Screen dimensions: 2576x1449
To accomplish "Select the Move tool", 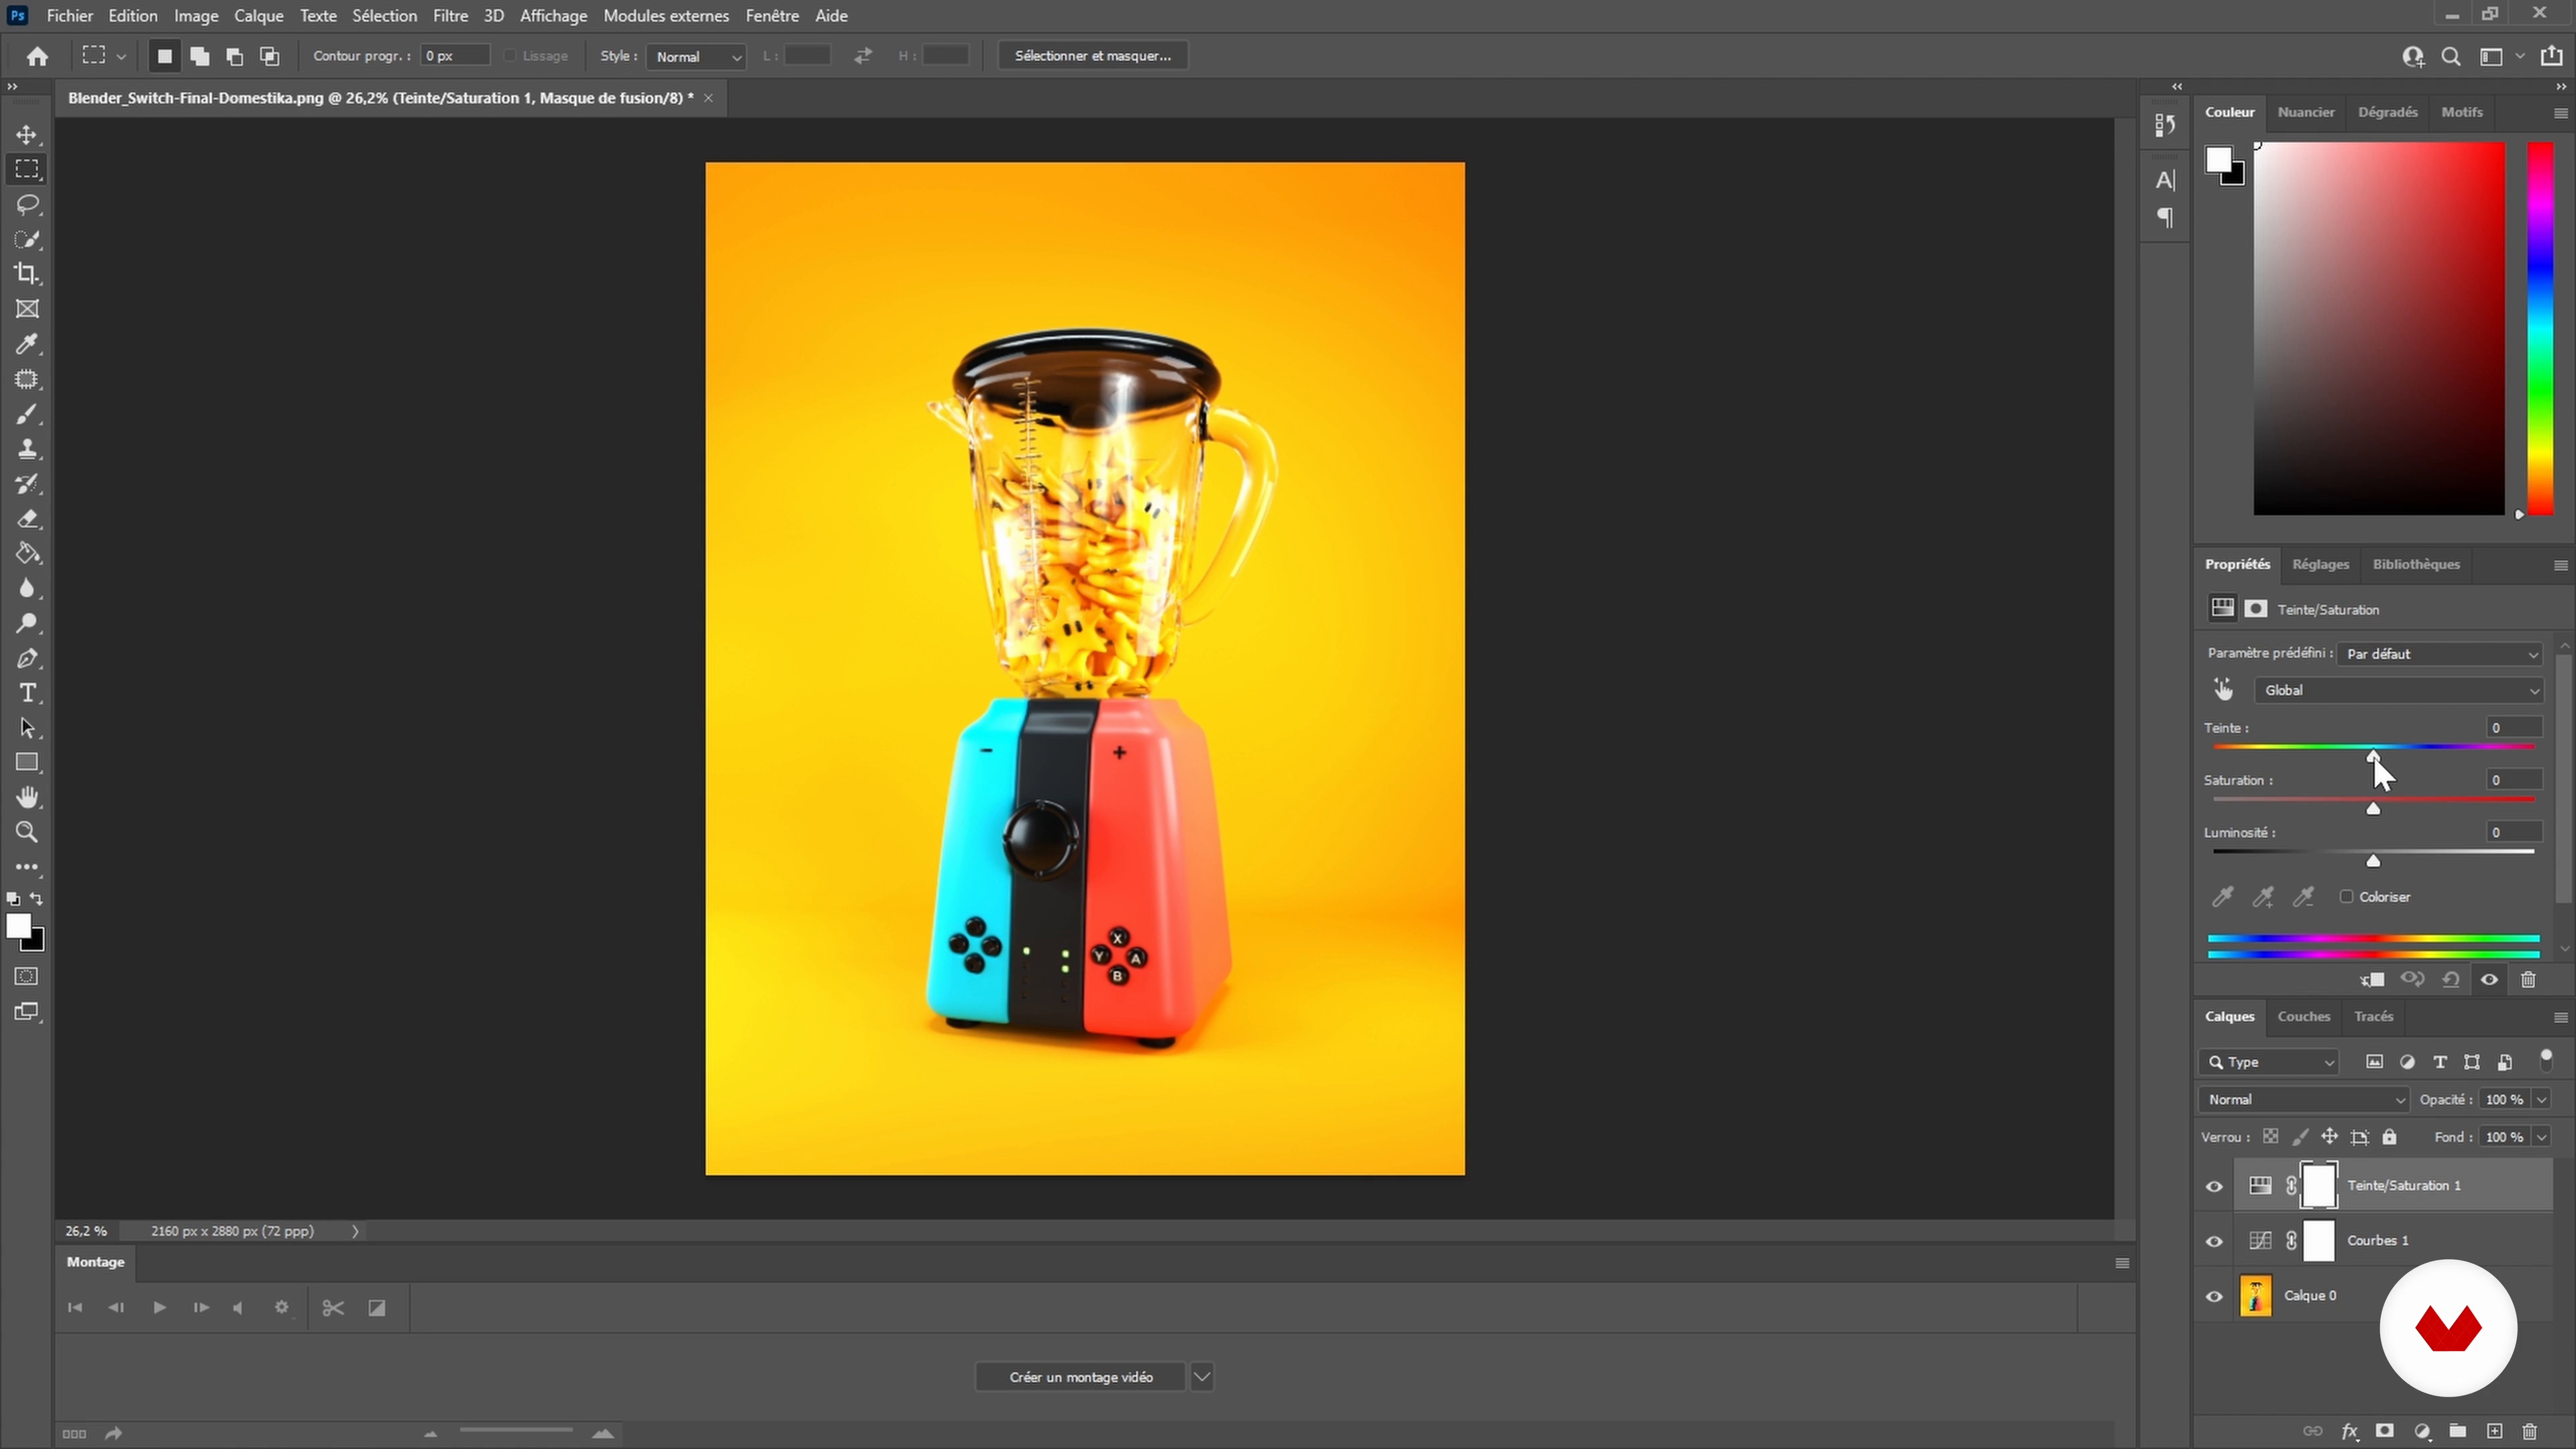I will pos(27,135).
